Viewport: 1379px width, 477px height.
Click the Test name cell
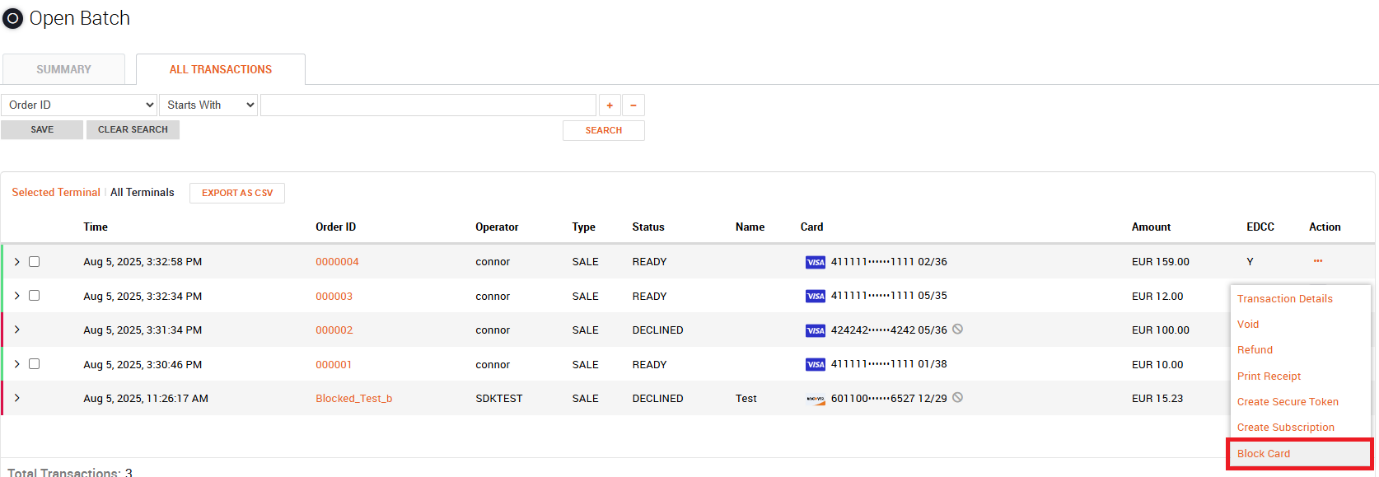(746, 398)
